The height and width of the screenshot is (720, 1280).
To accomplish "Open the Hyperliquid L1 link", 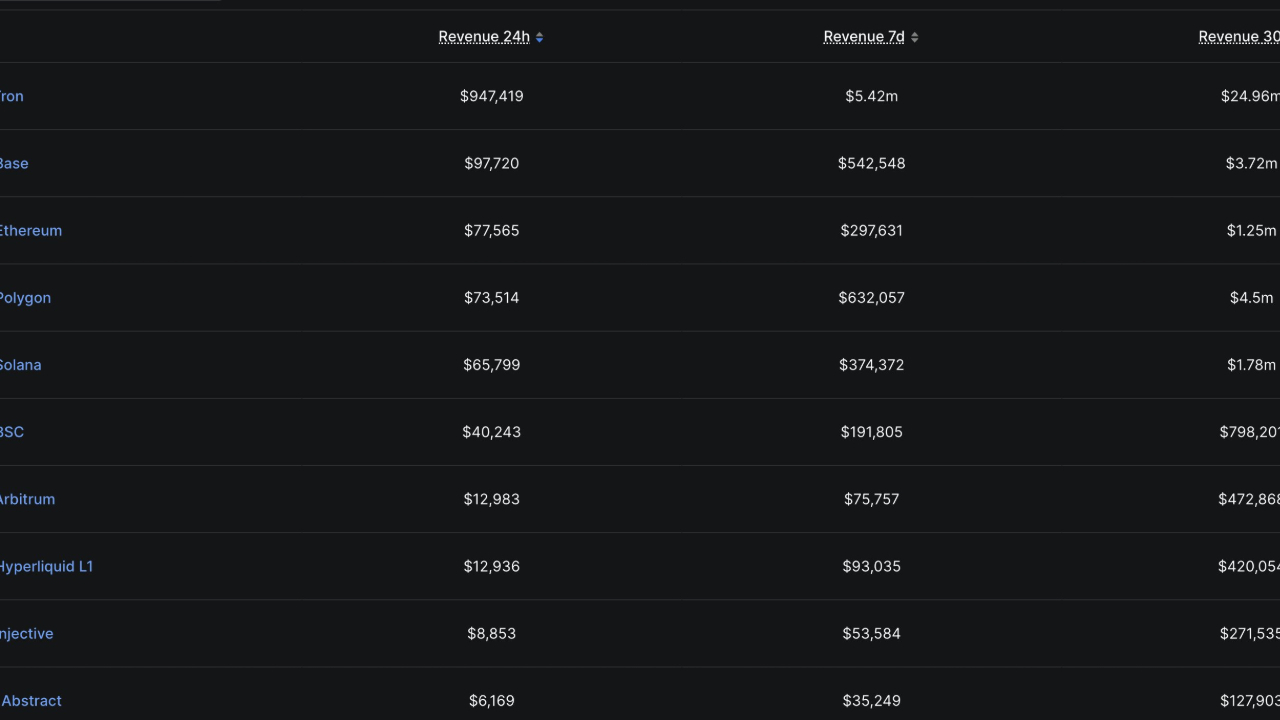I will click(46, 566).
